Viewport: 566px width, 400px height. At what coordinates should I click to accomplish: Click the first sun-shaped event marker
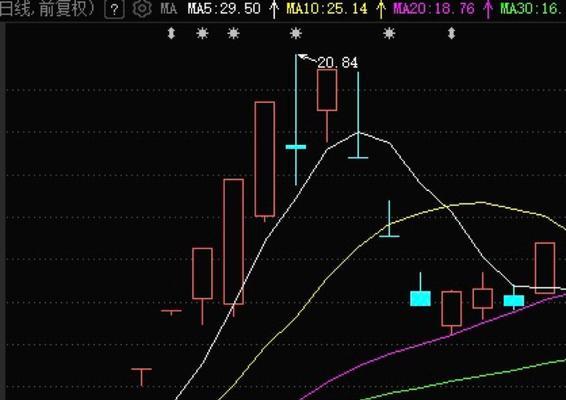[202, 34]
